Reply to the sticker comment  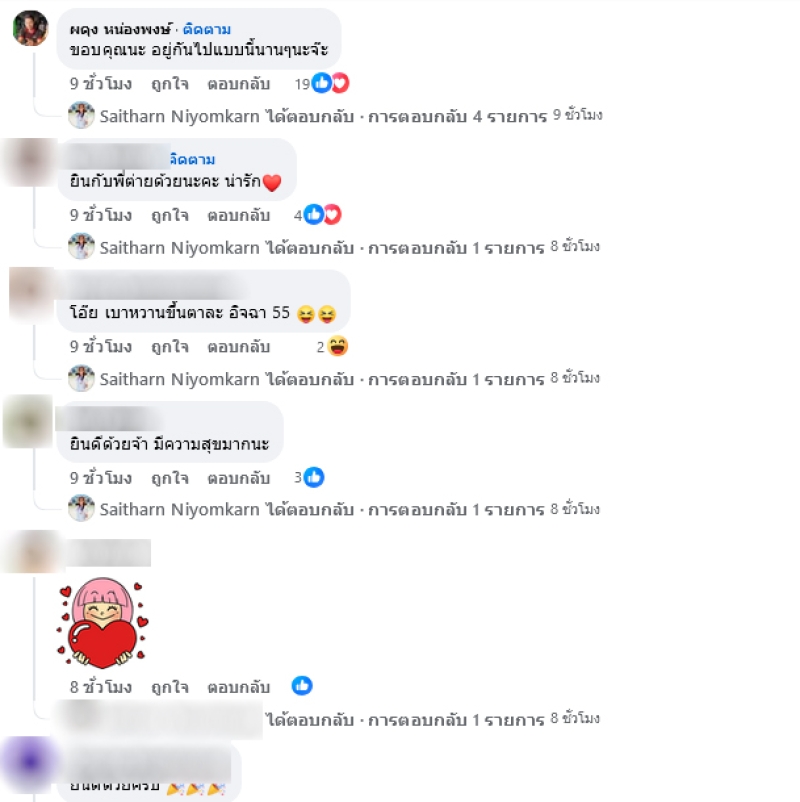click(x=238, y=686)
